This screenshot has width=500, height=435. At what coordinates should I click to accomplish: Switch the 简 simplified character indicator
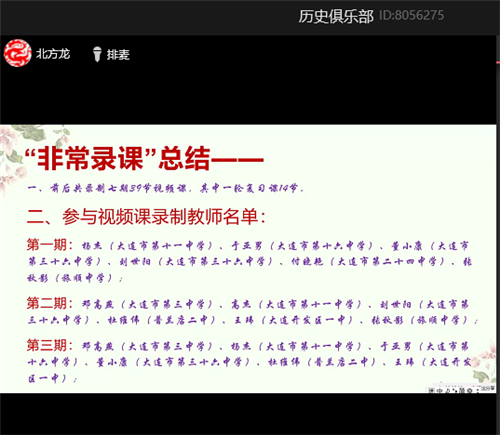pos(462,390)
